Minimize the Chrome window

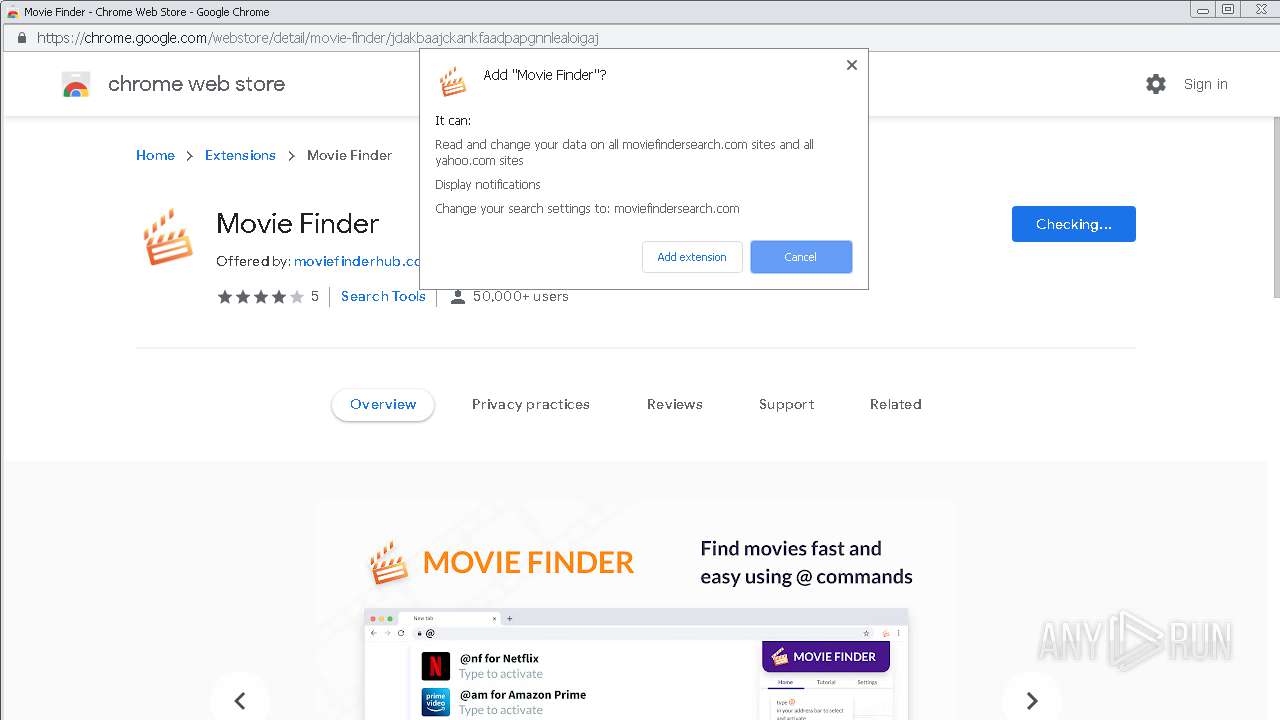pos(1203,9)
